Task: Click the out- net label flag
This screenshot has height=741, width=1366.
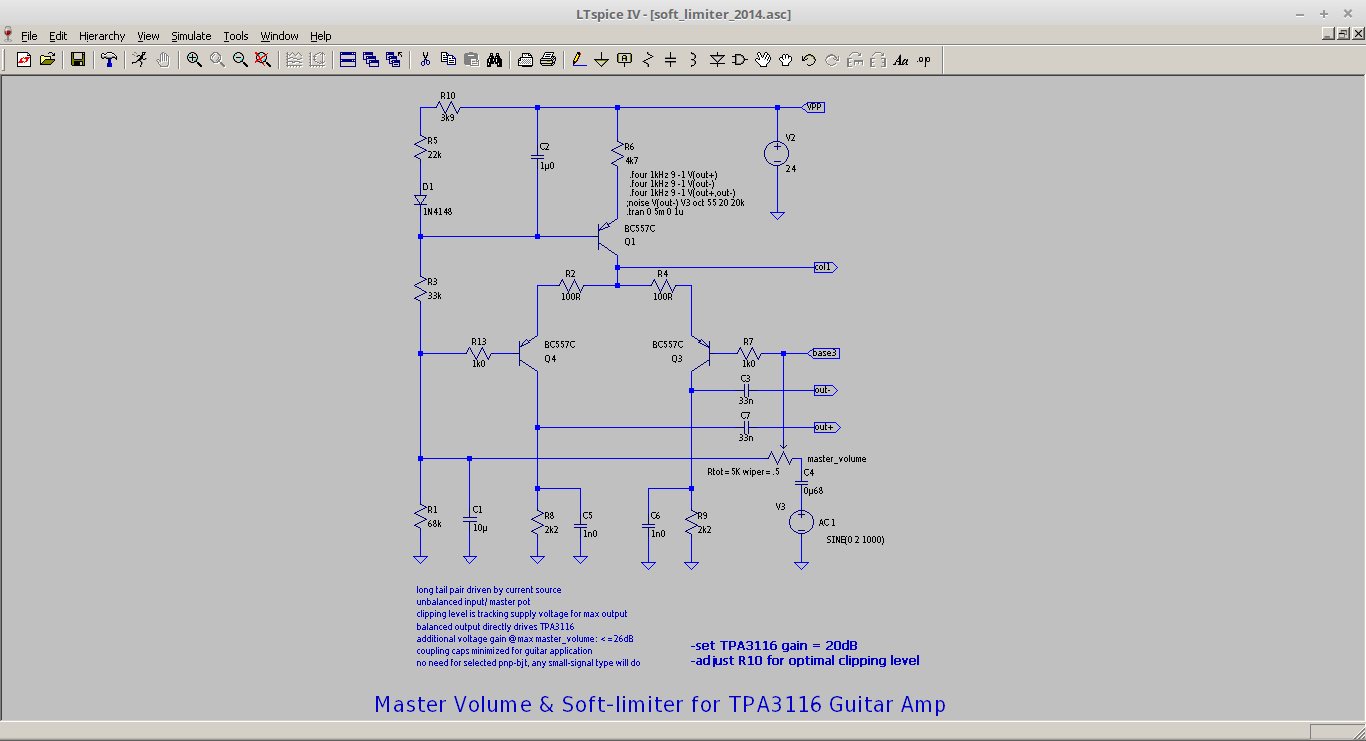Action: 825,390
